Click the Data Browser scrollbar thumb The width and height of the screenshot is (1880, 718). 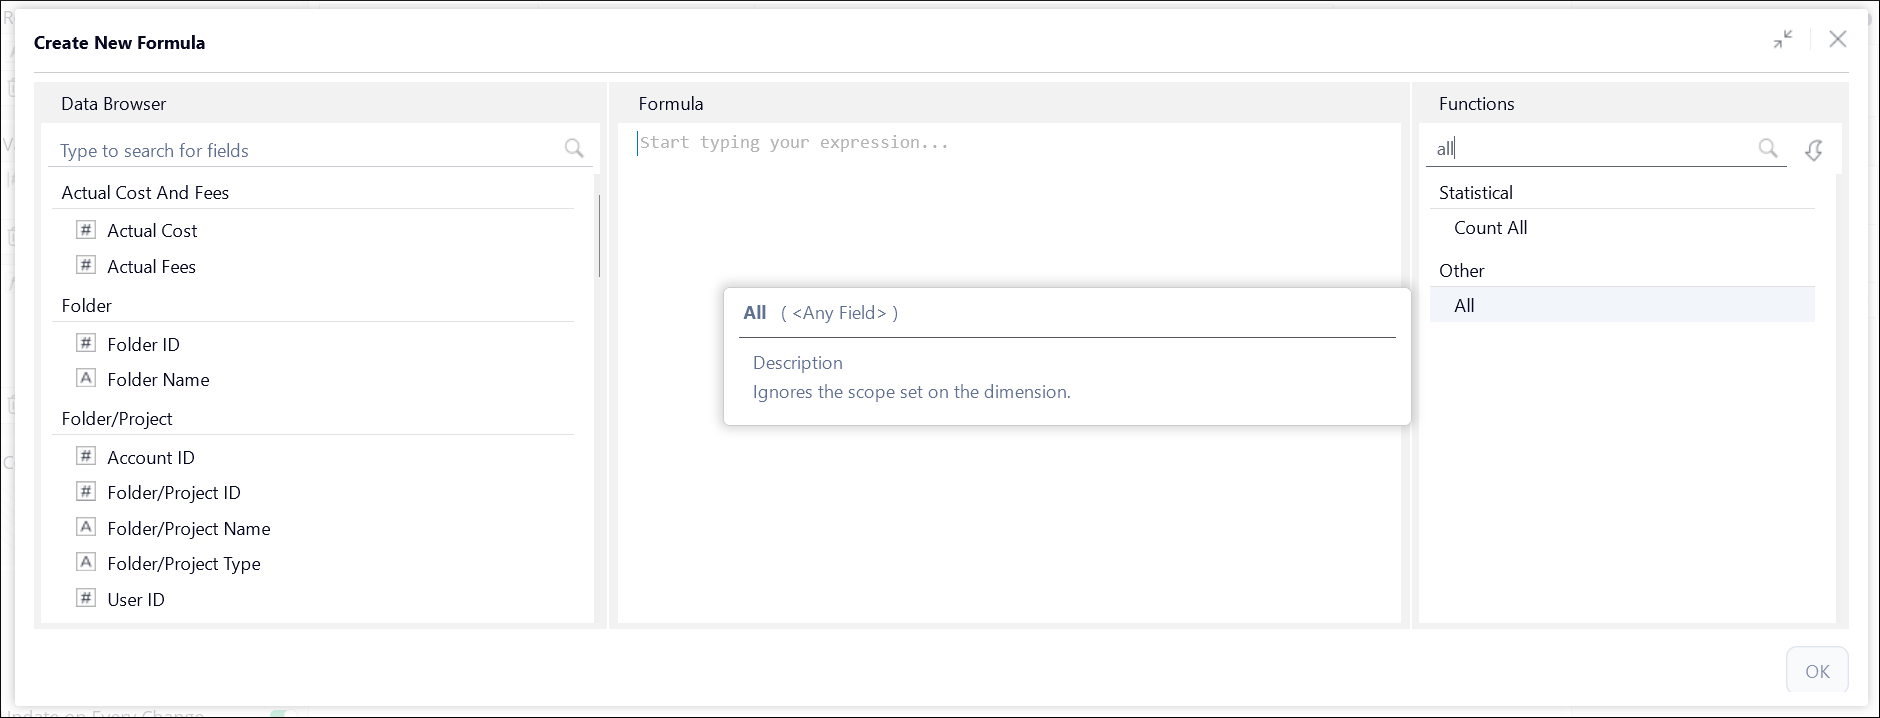tap(599, 235)
